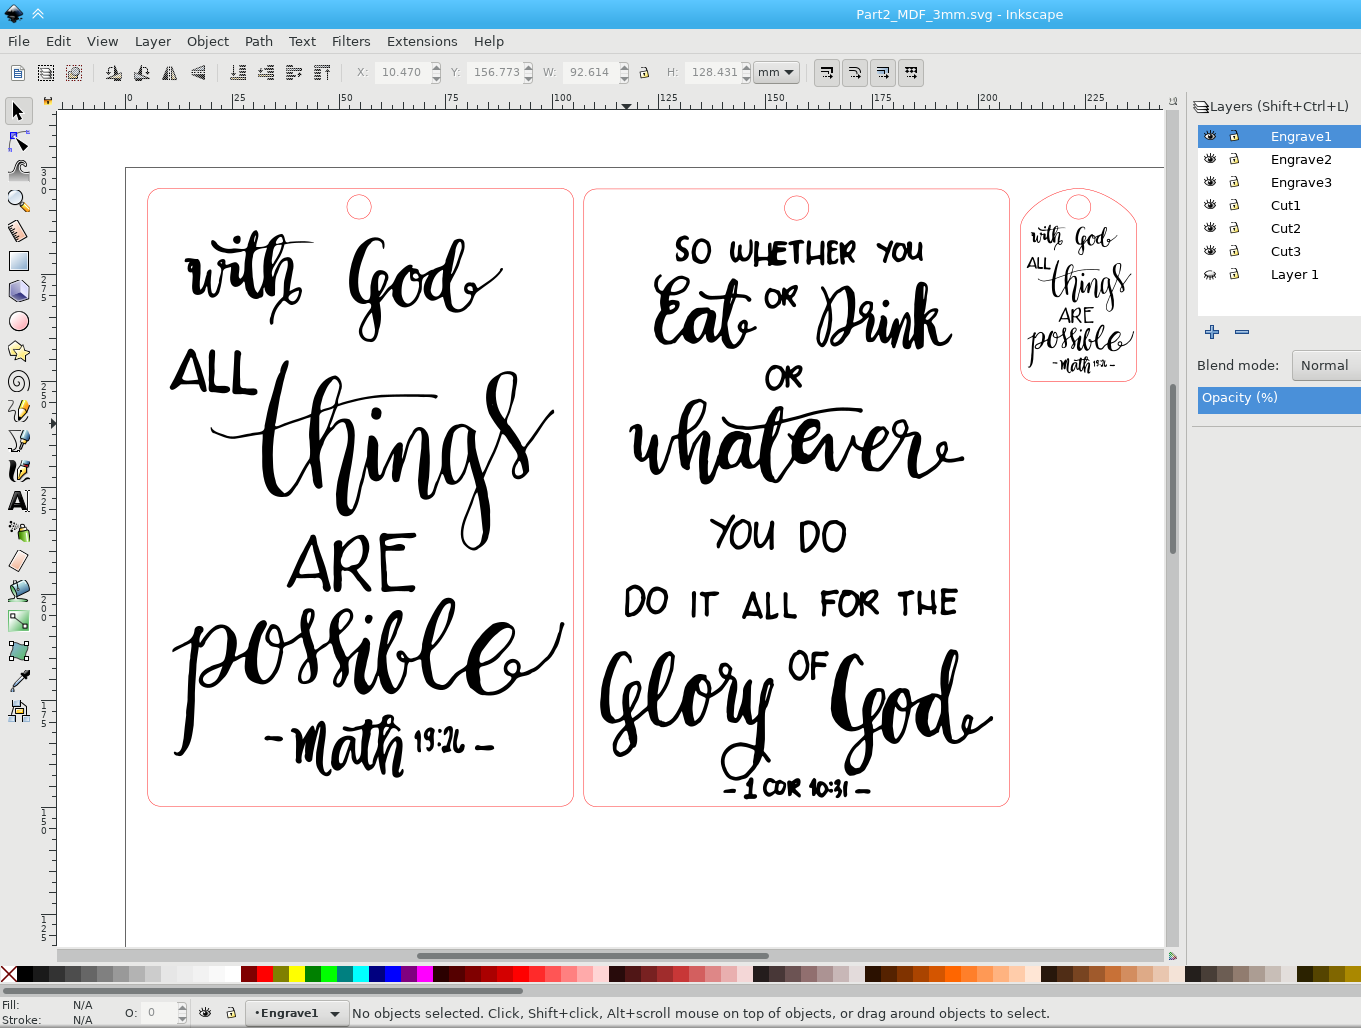1361x1028 pixels.
Task: Toggle visibility of Engrave3 layer
Action: 1210,182
